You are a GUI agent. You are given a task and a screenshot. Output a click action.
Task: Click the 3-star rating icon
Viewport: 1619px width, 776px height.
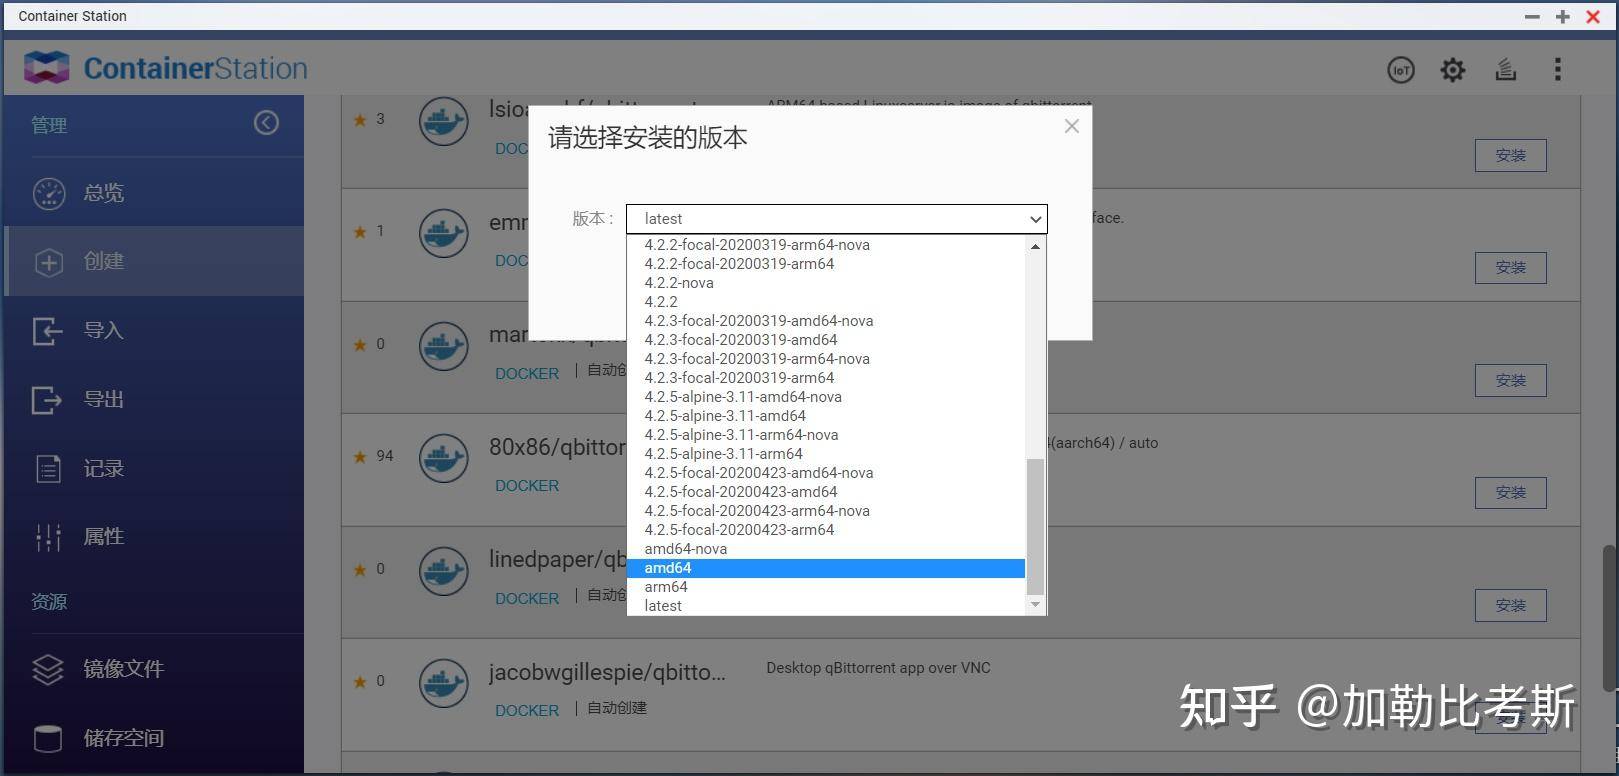(360, 120)
